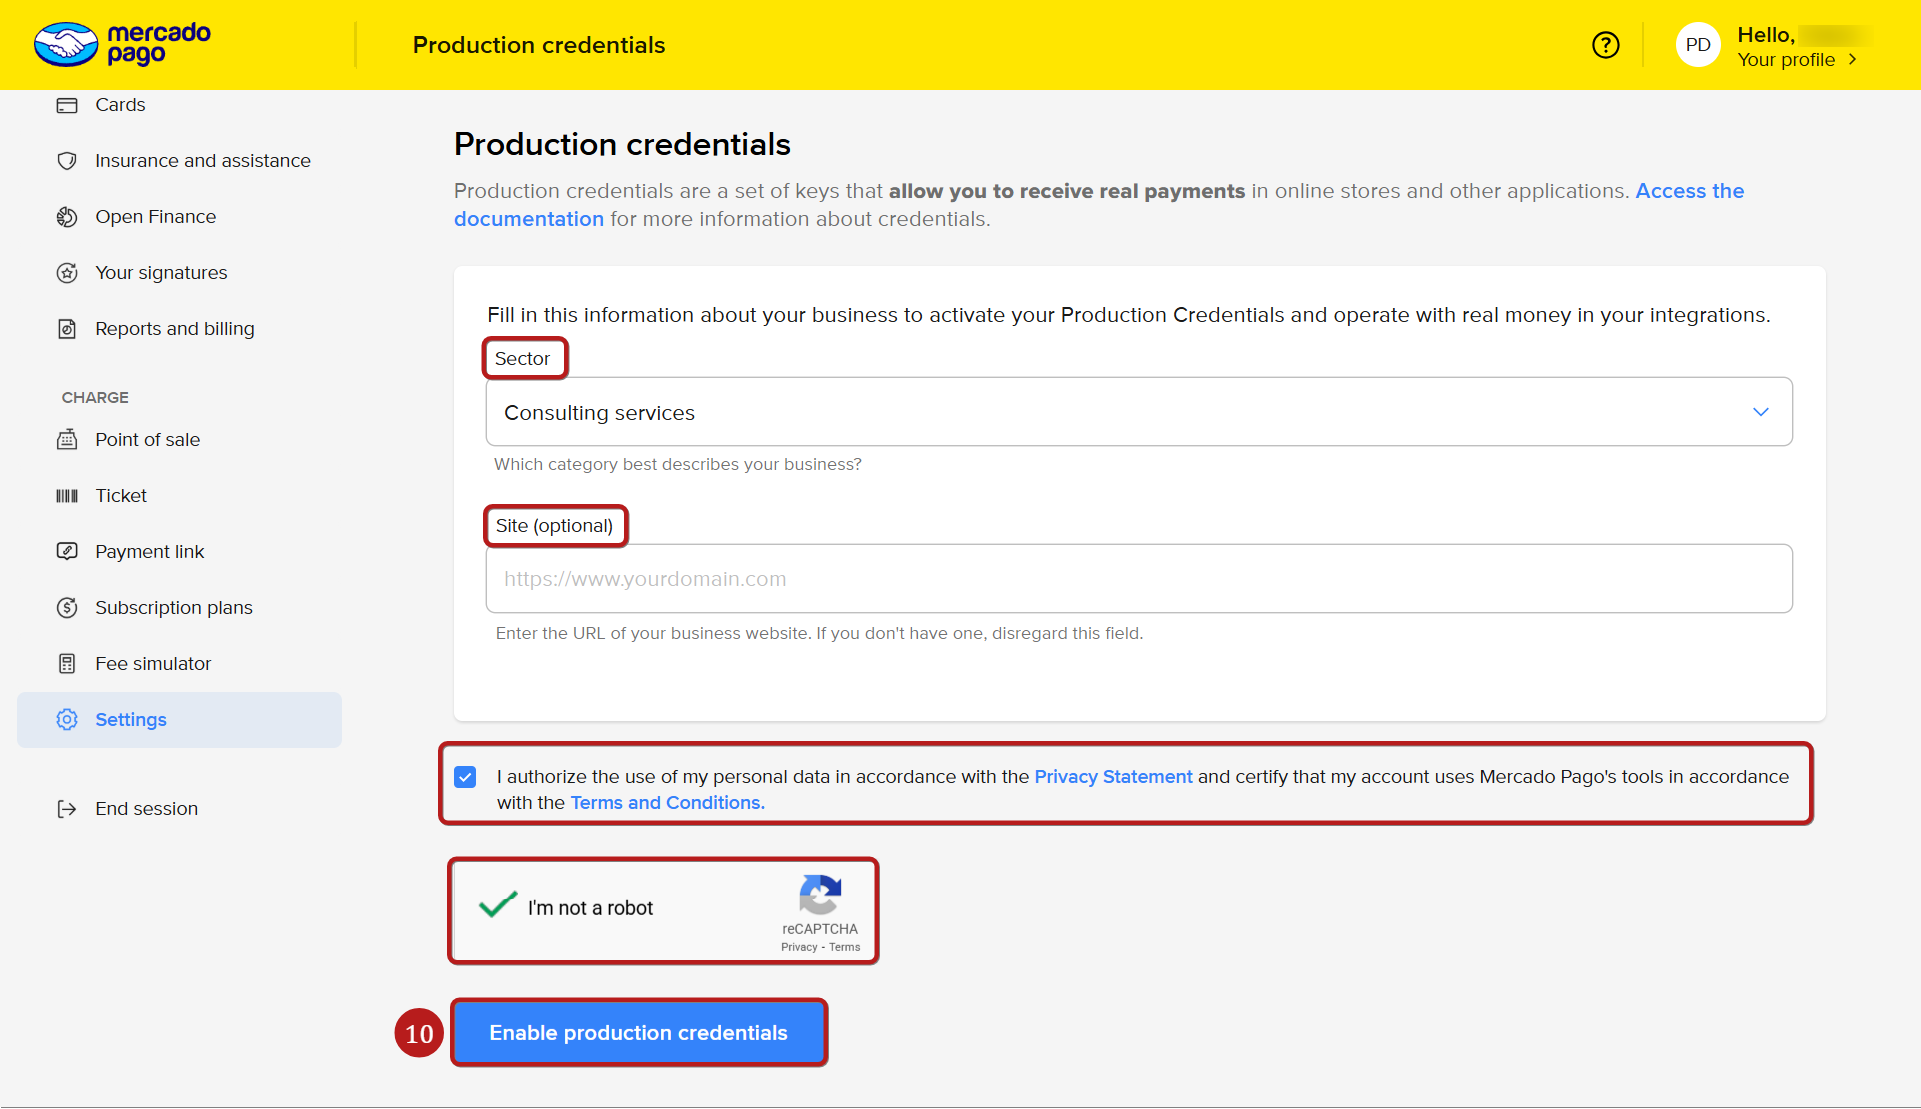Expand Your profile chevron arrow
The width and height of the screenshot is (1921, 1109).
pyautogui.click(x=1853, y=60)
